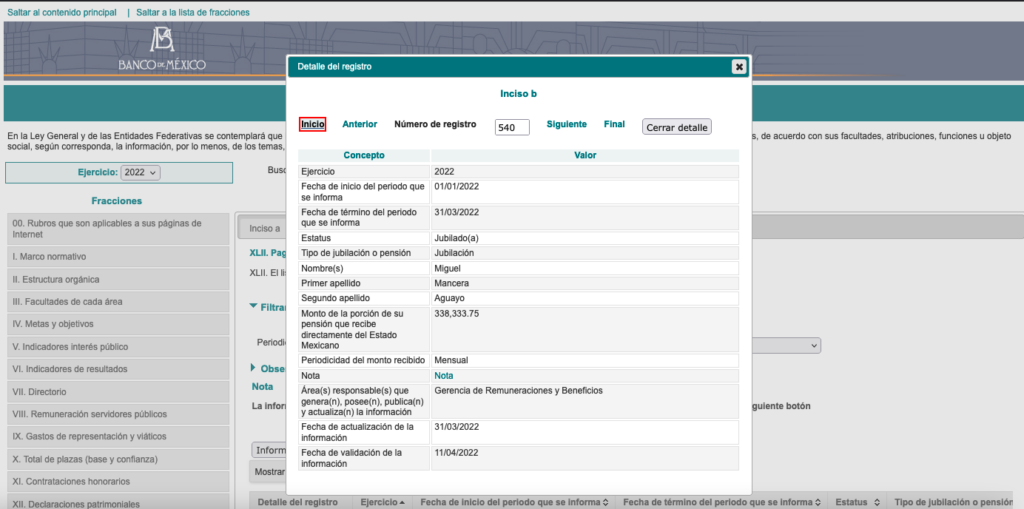Open fraction VIII. Remuneración servidores públicos
This screenshot has height=509, width=1024.
pos(118,414)
